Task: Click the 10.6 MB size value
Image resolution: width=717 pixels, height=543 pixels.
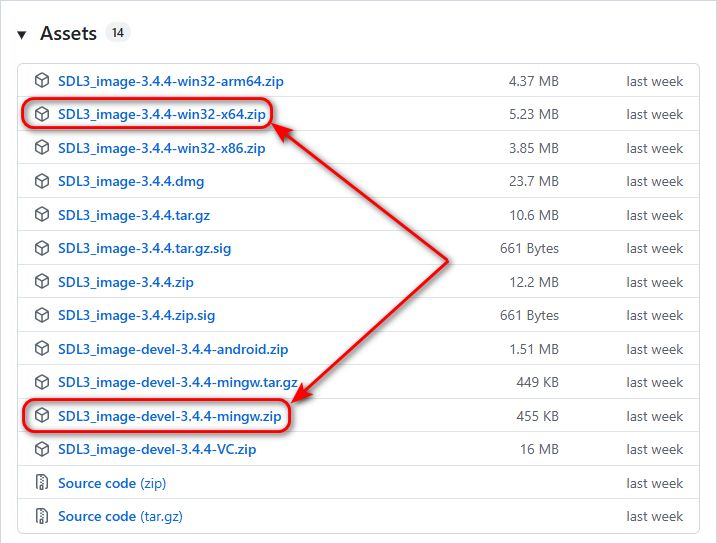Action: coord(534,215)
